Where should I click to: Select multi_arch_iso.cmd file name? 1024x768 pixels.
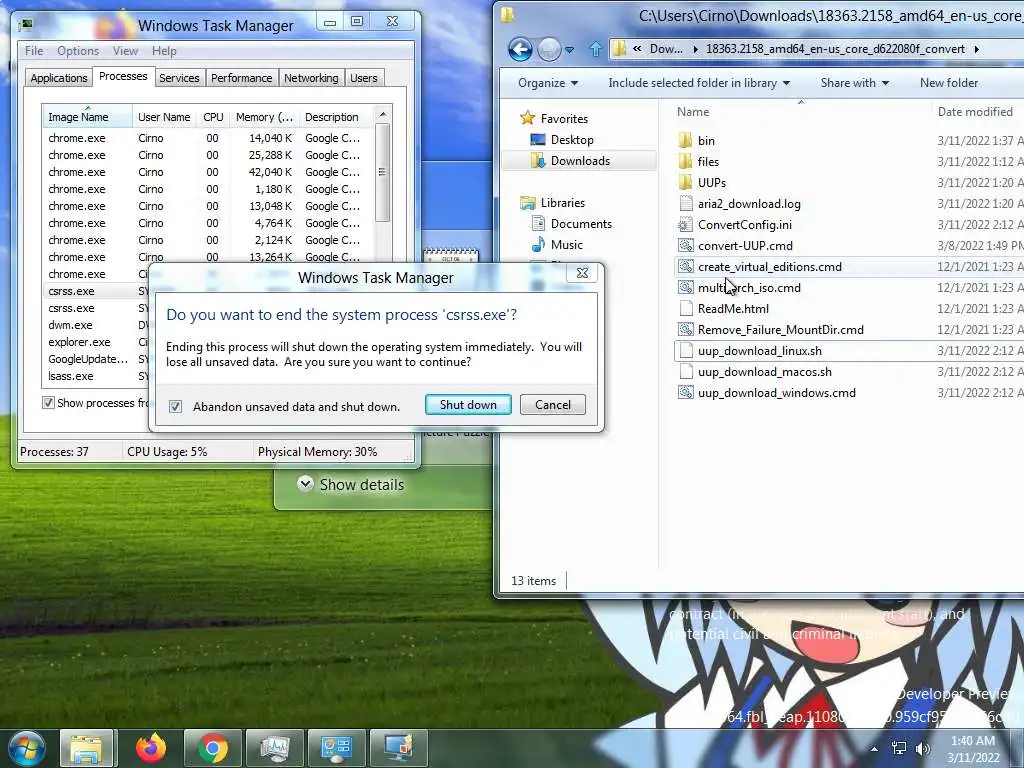(749, 288)
